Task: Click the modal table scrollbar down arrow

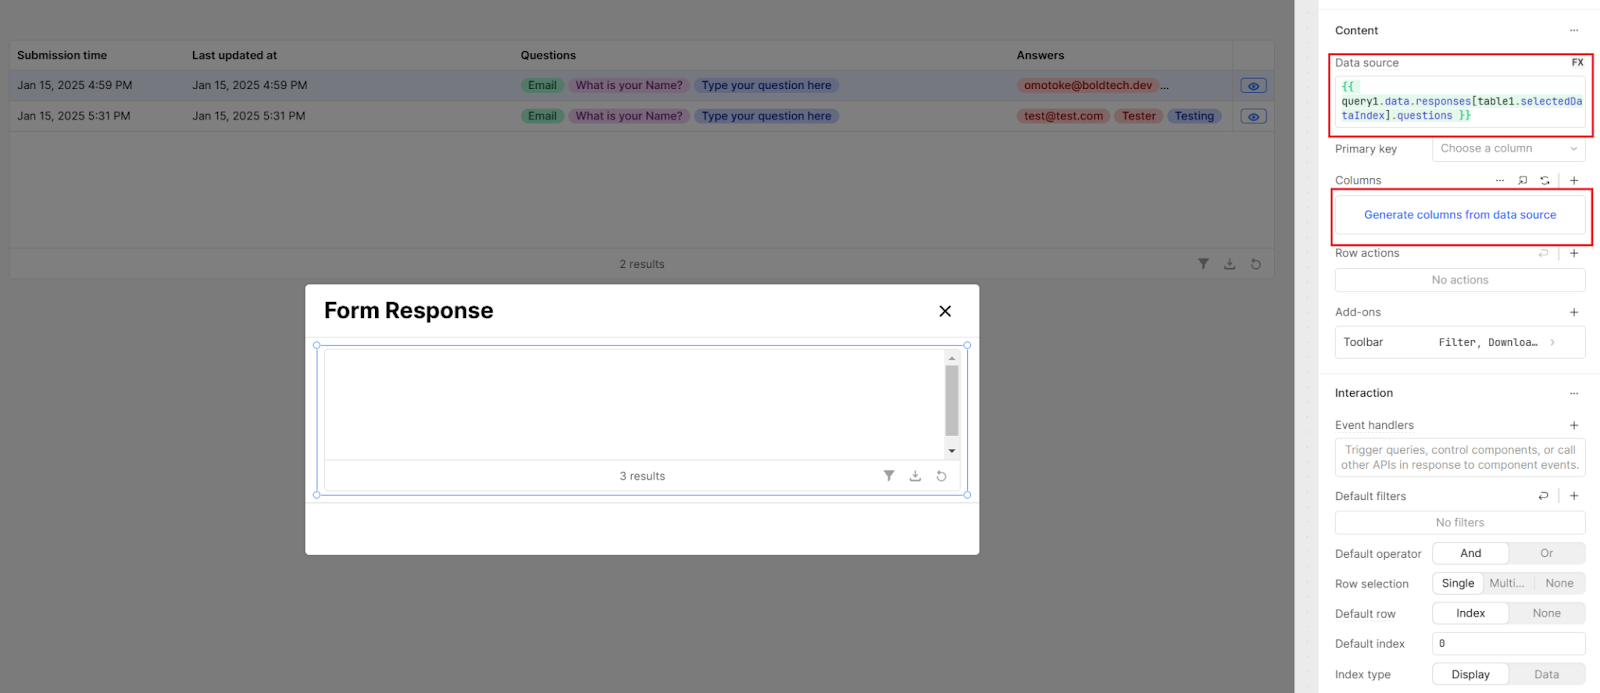Action: pos(952,451)
